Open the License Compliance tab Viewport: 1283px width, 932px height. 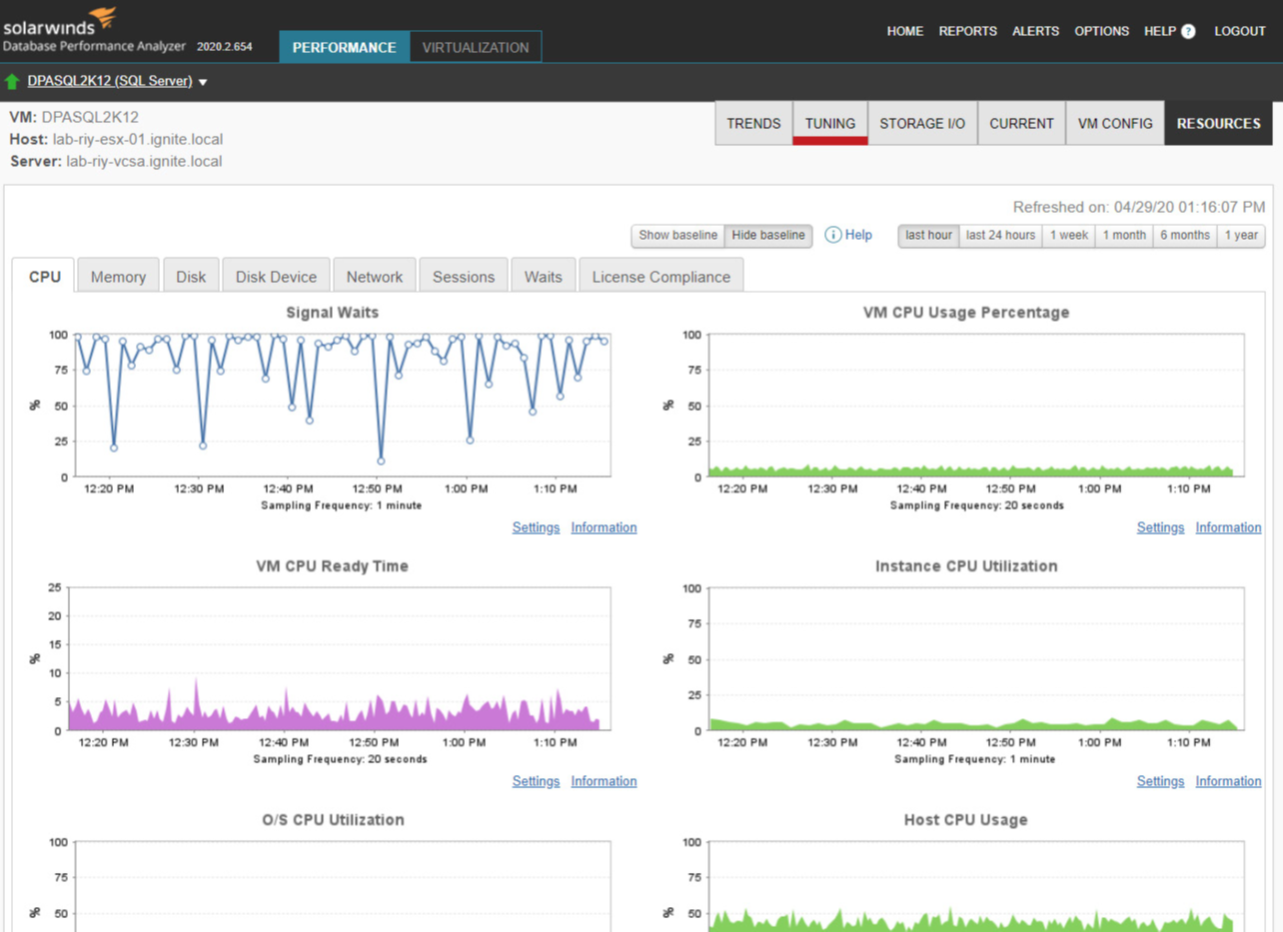[661, 277]
